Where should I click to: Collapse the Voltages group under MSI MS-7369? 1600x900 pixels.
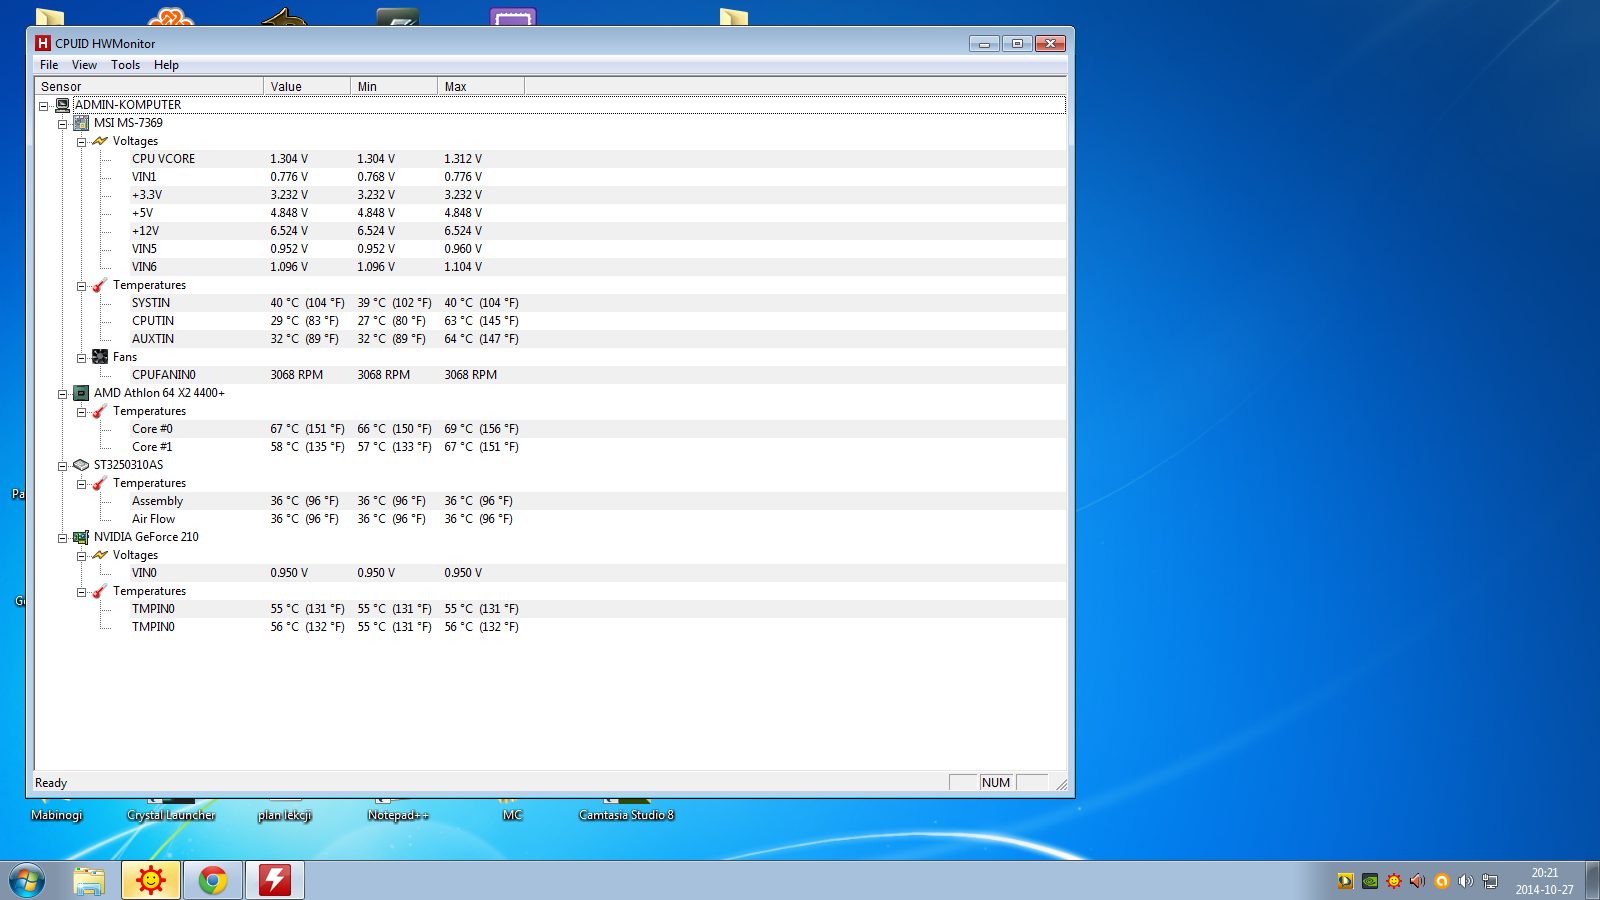[x=82, y=142]
